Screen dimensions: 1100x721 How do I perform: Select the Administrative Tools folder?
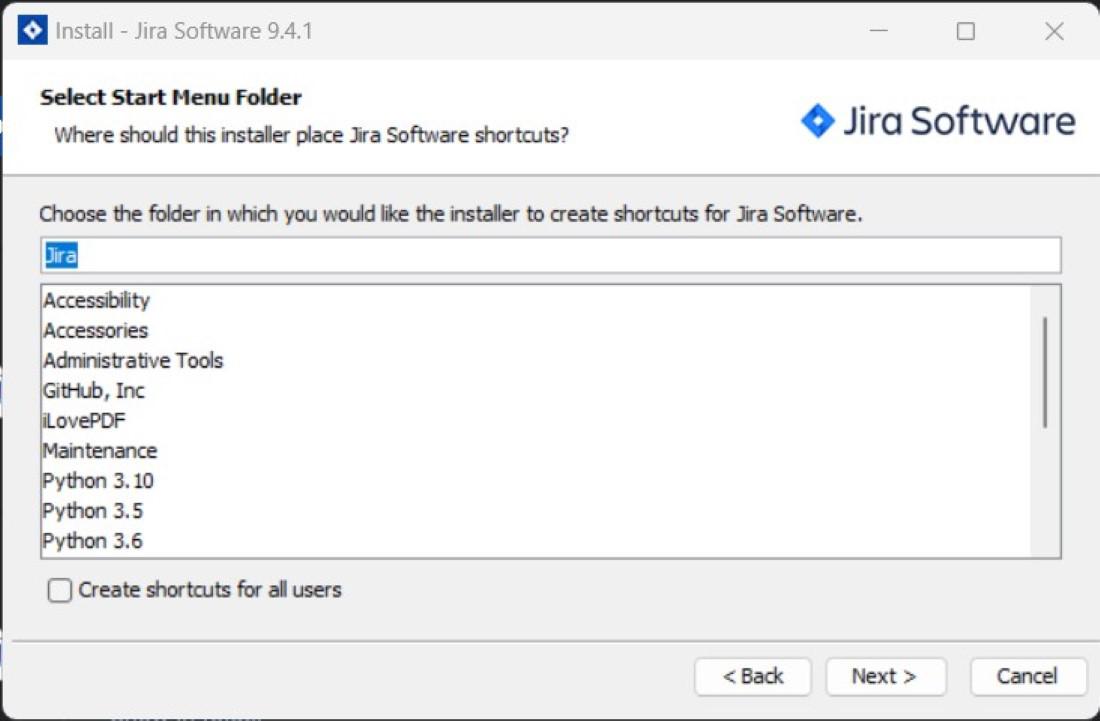coord(131,360)
